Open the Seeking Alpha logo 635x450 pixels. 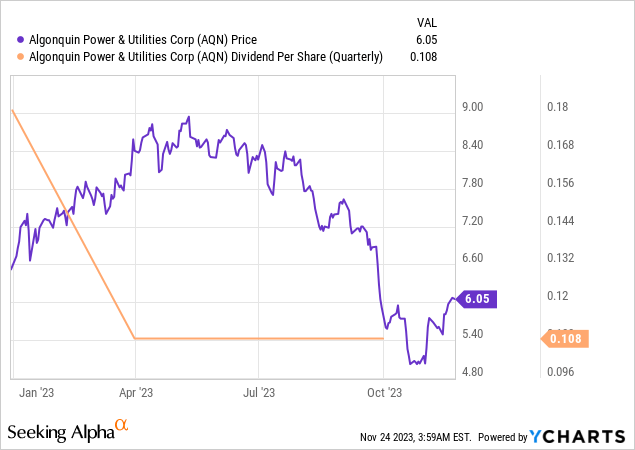[x=60, y=432]
